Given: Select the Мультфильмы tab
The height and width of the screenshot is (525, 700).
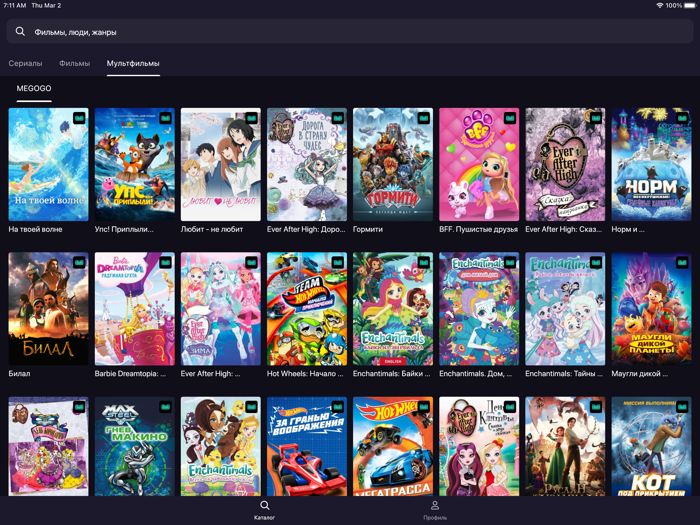Looking at the screenshot, I should click(x=133, y=63).
